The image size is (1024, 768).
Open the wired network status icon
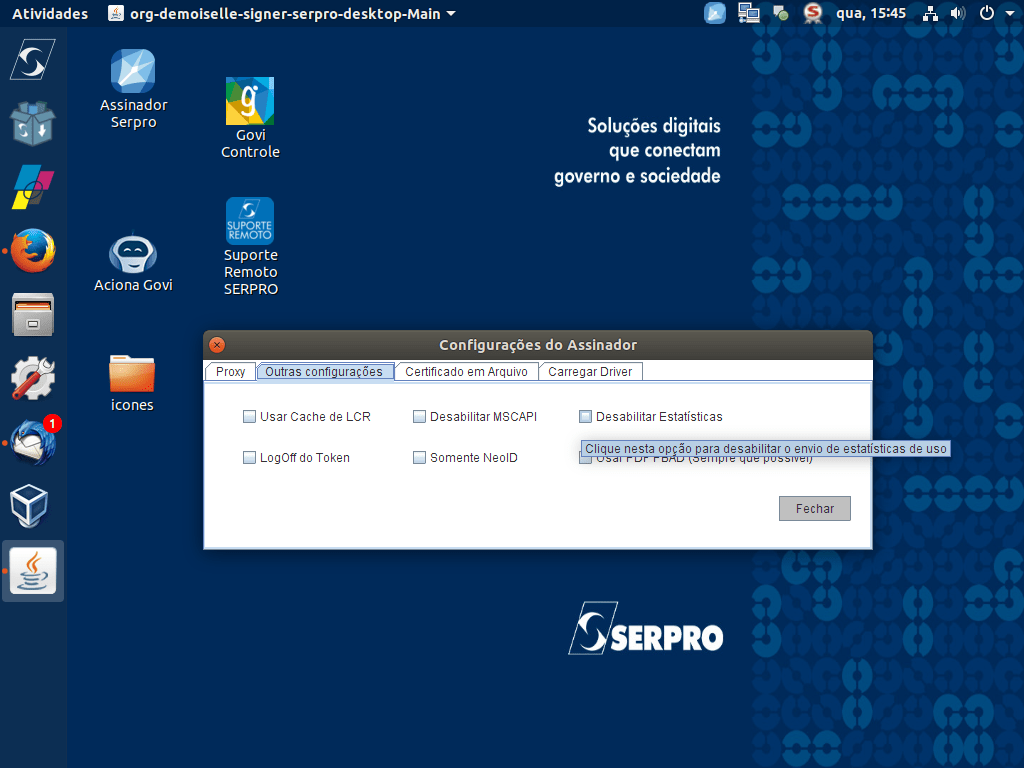point(930,14)
